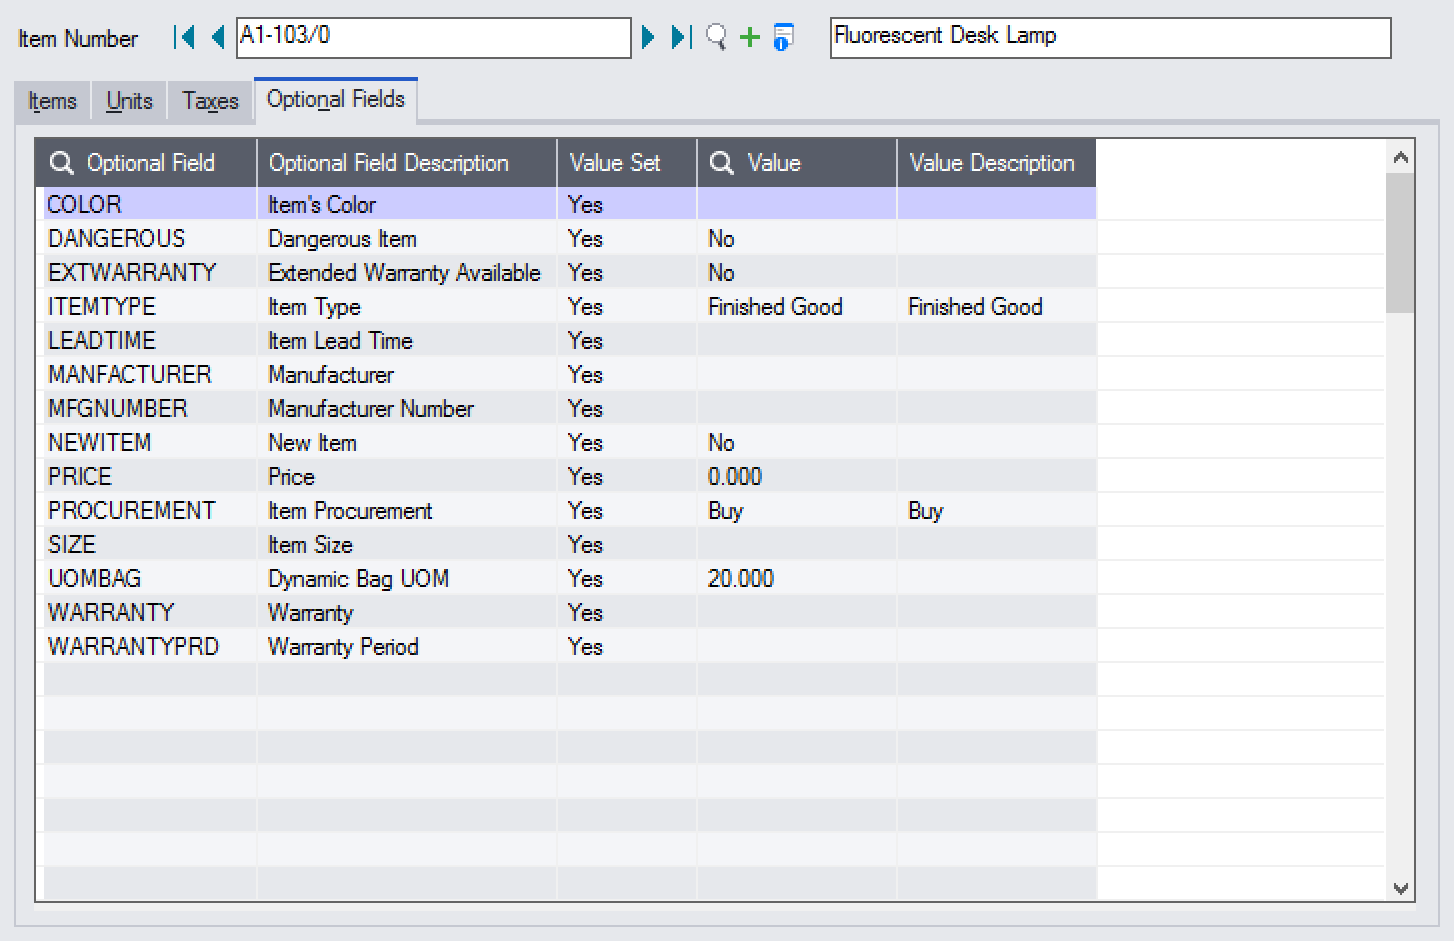Click the Buy value description cell
This screenshot has width=1454, height=941.
pyautogui.click(x=997, y=510)
